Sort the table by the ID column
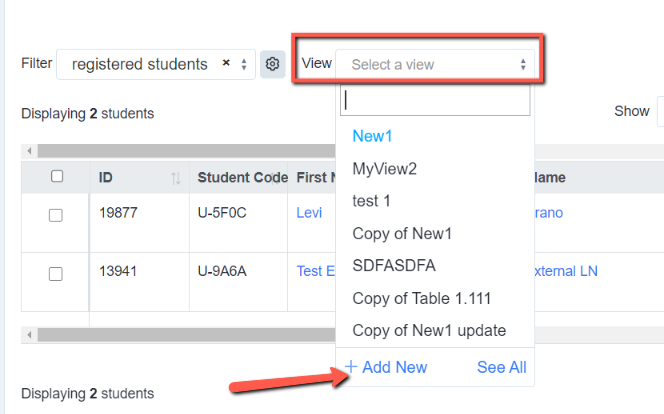 tap(176, 178)
